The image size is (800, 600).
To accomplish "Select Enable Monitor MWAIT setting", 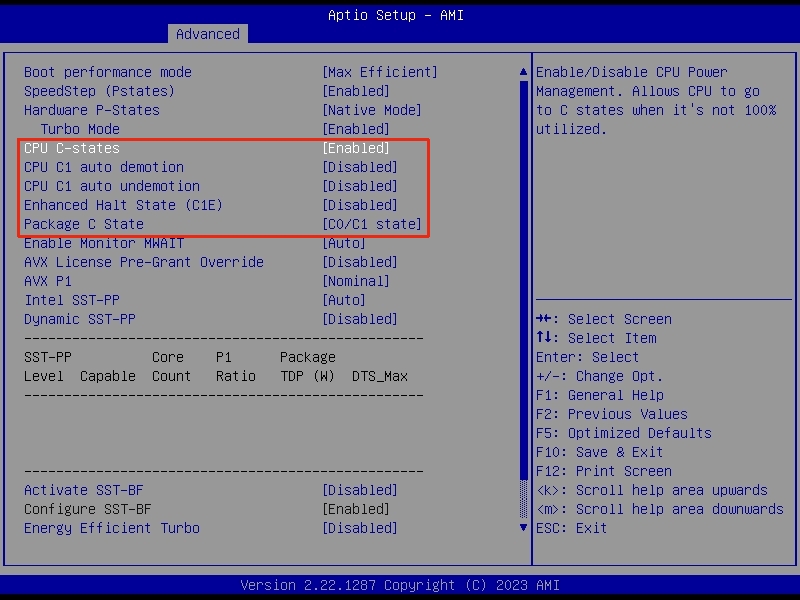I will (104, 243).
